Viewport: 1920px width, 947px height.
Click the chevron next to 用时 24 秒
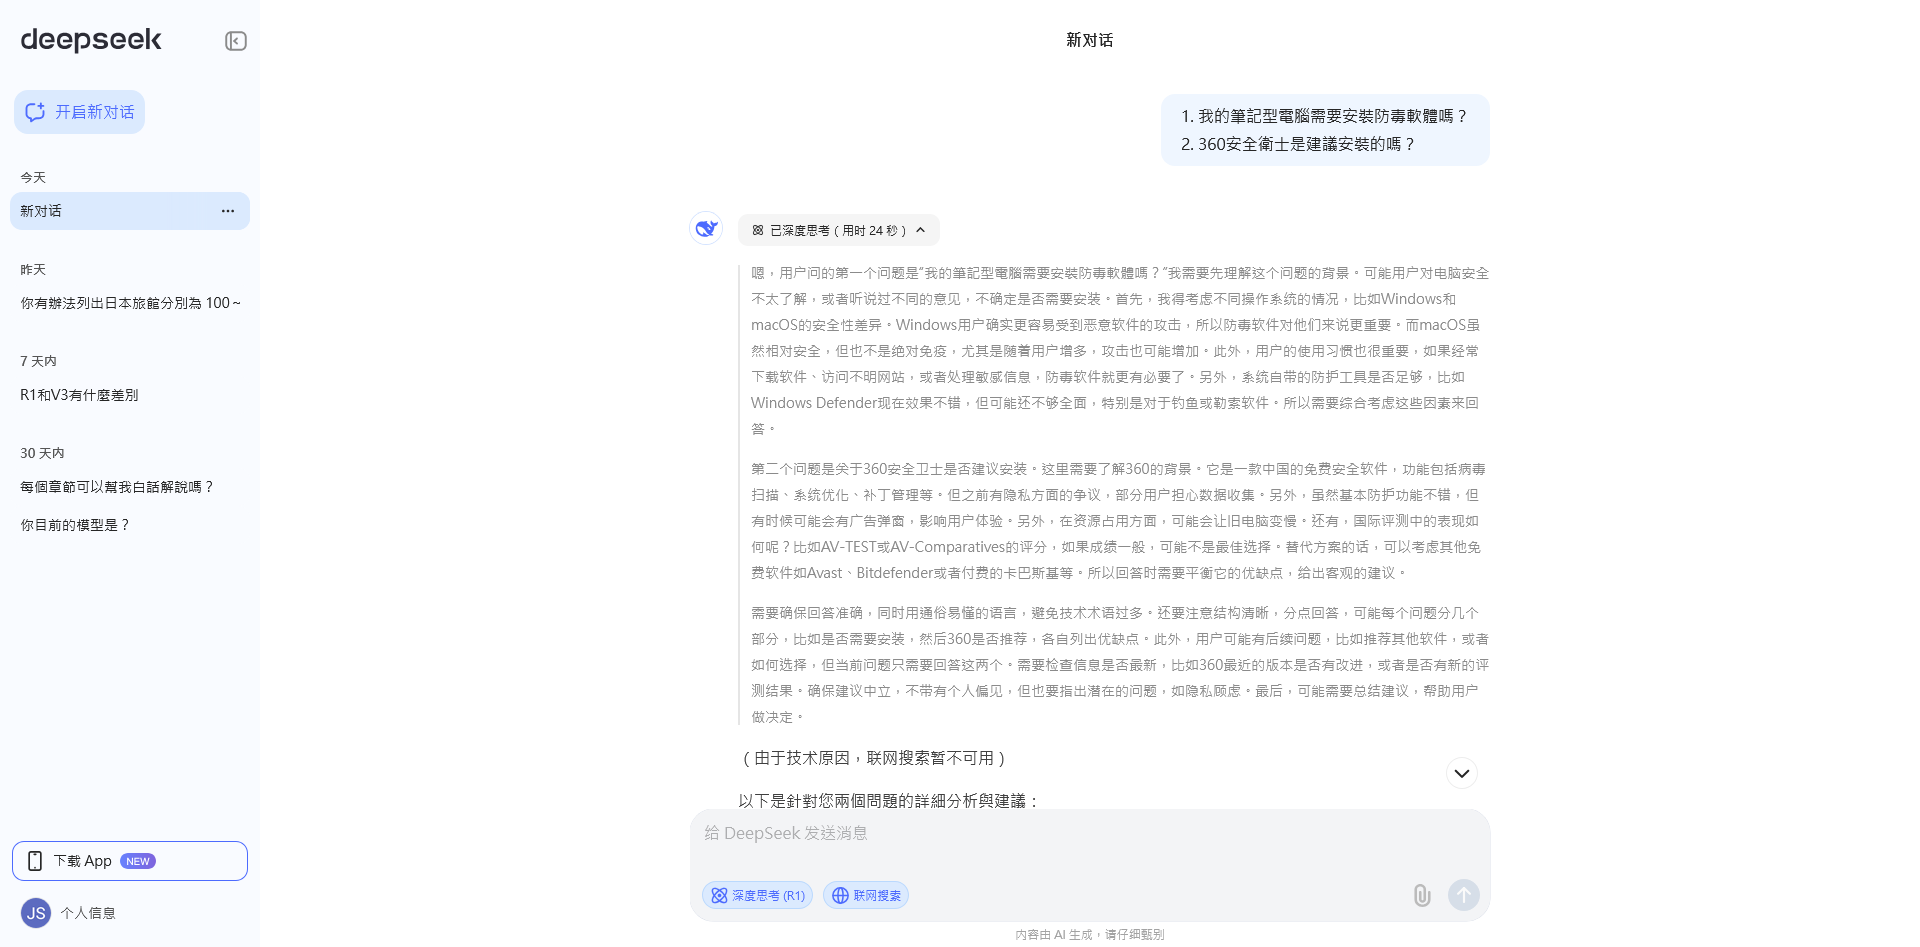921,230
